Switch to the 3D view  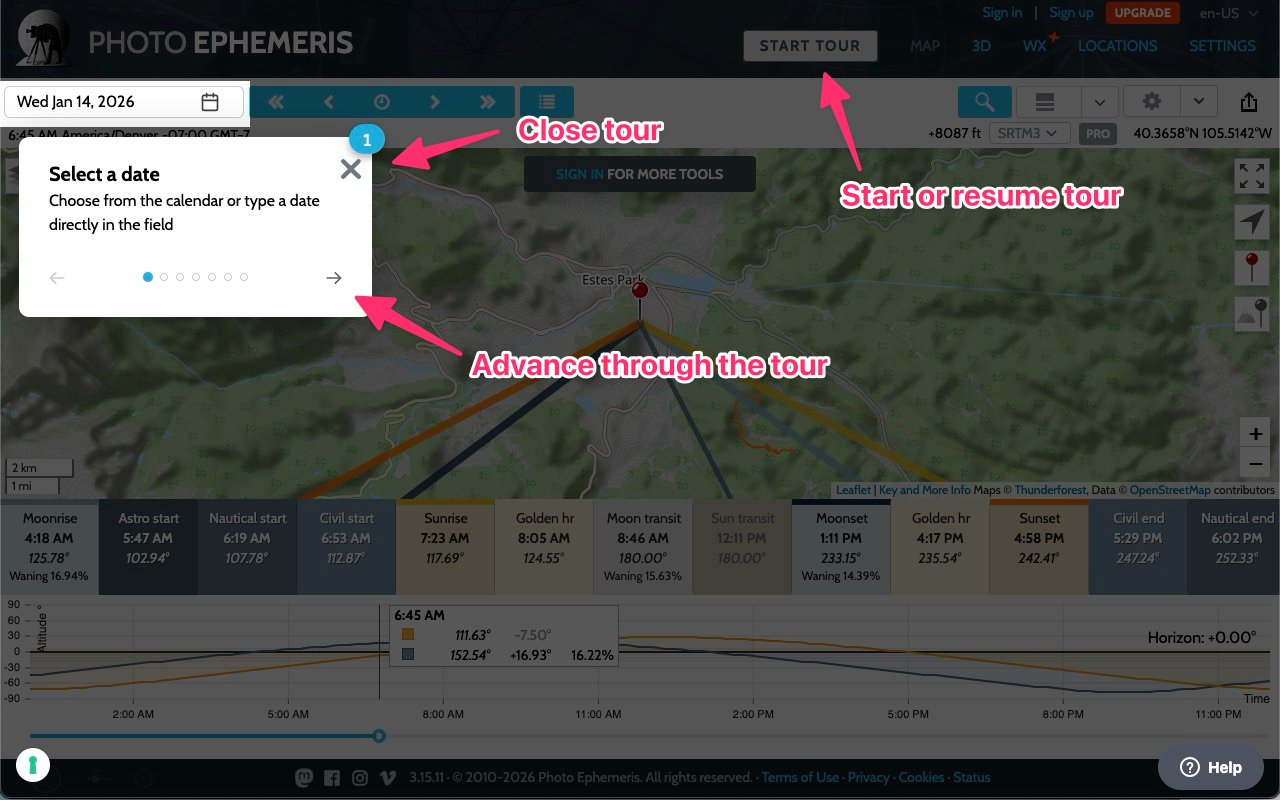click(x=981, y=45)
